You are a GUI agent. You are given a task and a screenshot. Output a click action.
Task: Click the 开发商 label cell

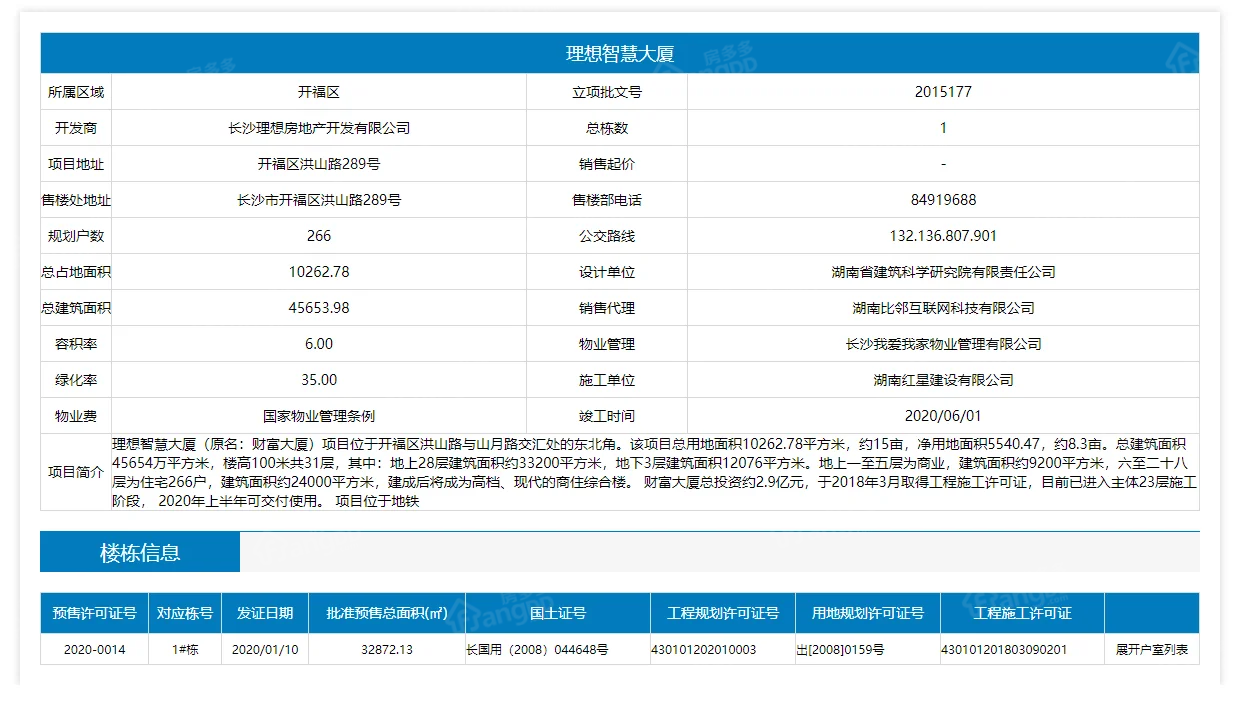click(76, 128)
